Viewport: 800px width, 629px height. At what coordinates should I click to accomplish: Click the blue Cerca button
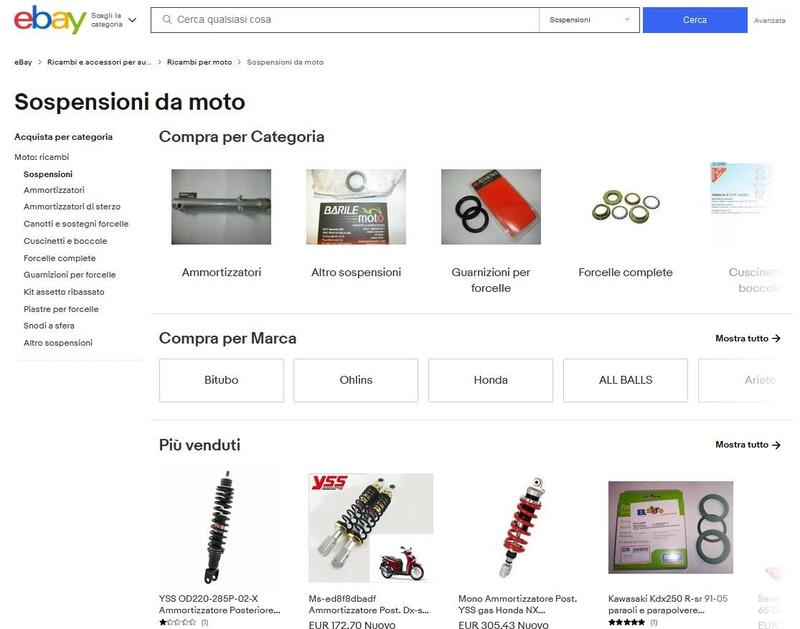click(x=695, y=20)
